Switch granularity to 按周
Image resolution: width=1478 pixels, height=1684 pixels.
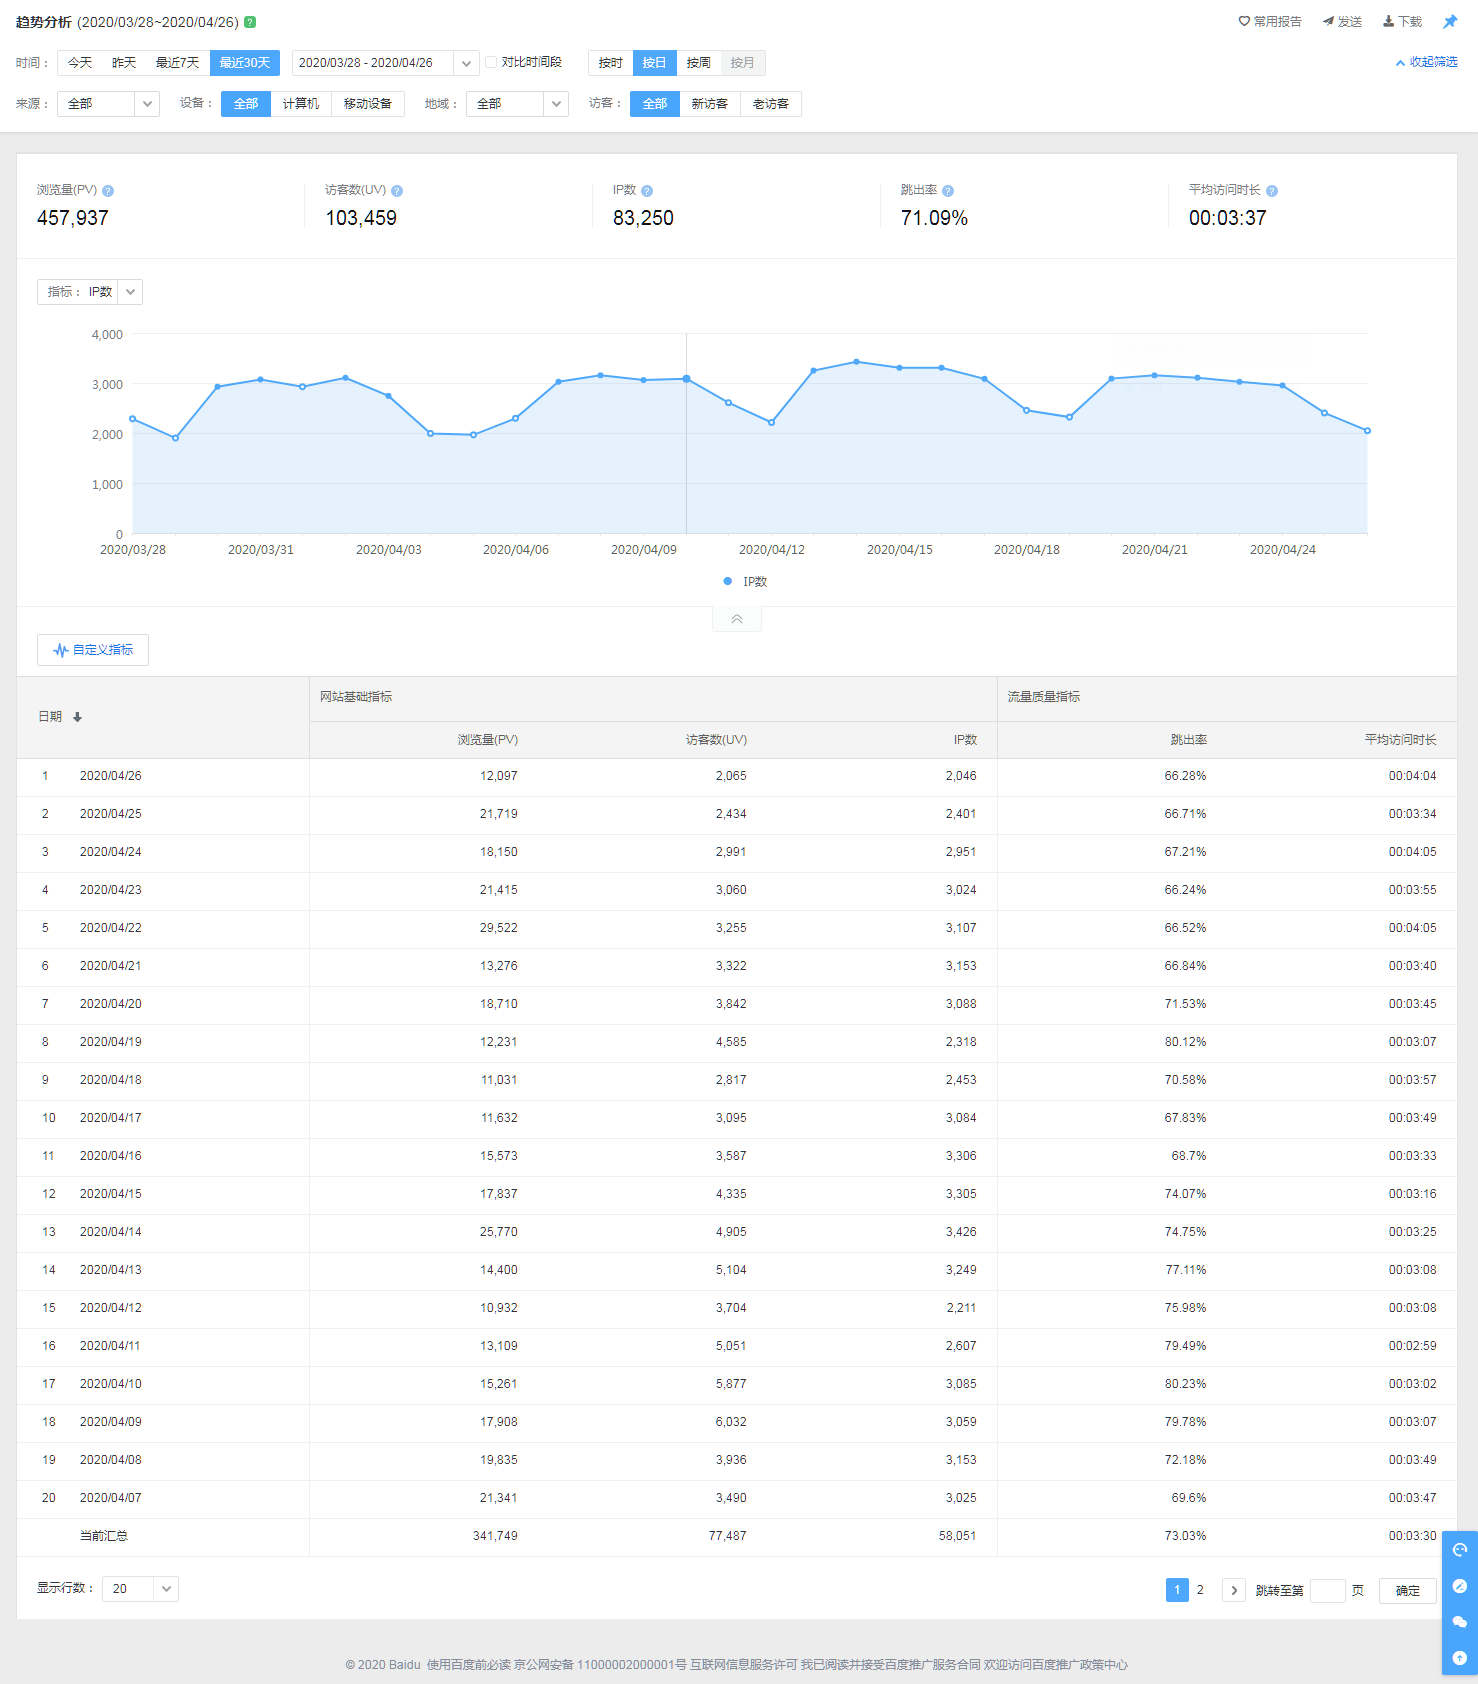[699, 63]
